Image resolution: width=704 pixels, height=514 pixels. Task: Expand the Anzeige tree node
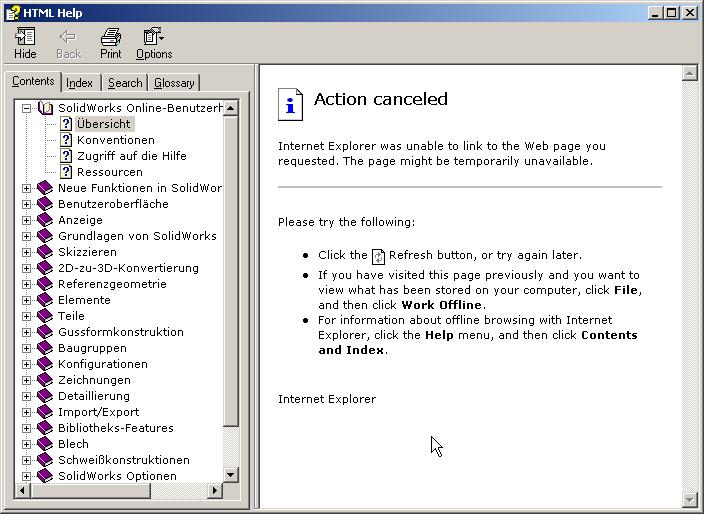(26, 220)
